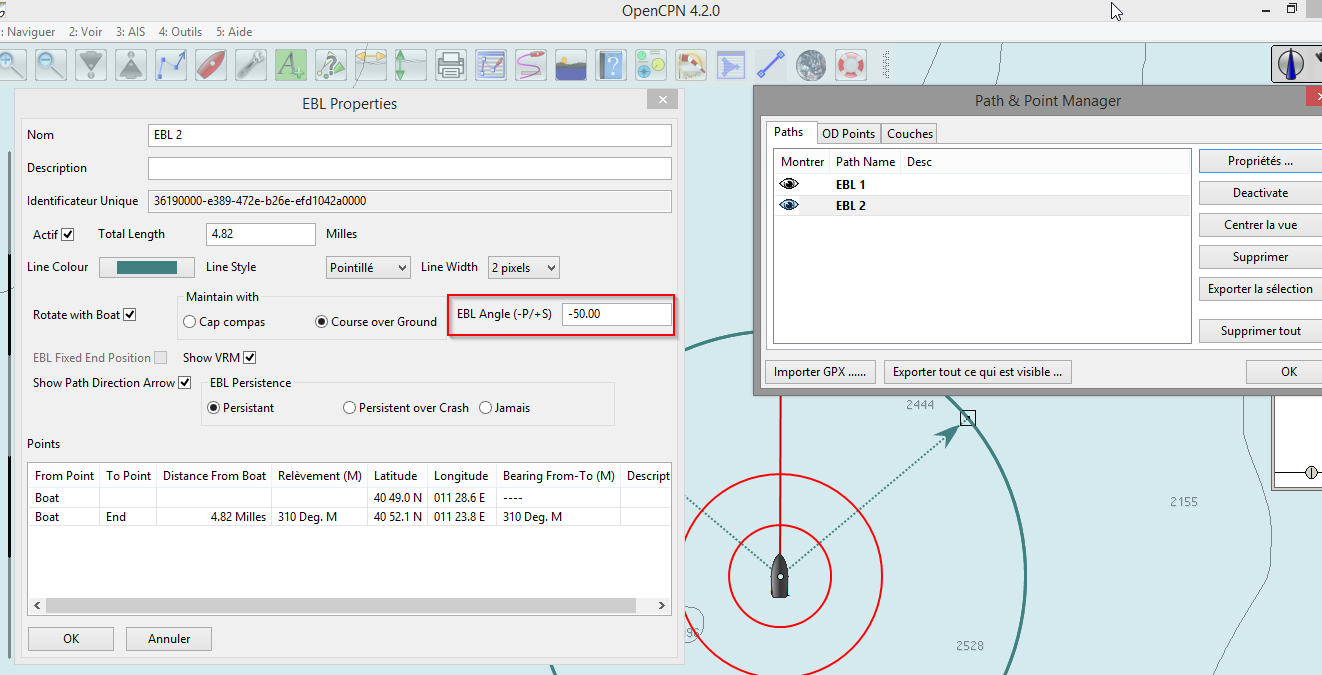The height and width of the screenshot is (675, 1322).
Task: Select the Paths tab
Action: (789, 132)
